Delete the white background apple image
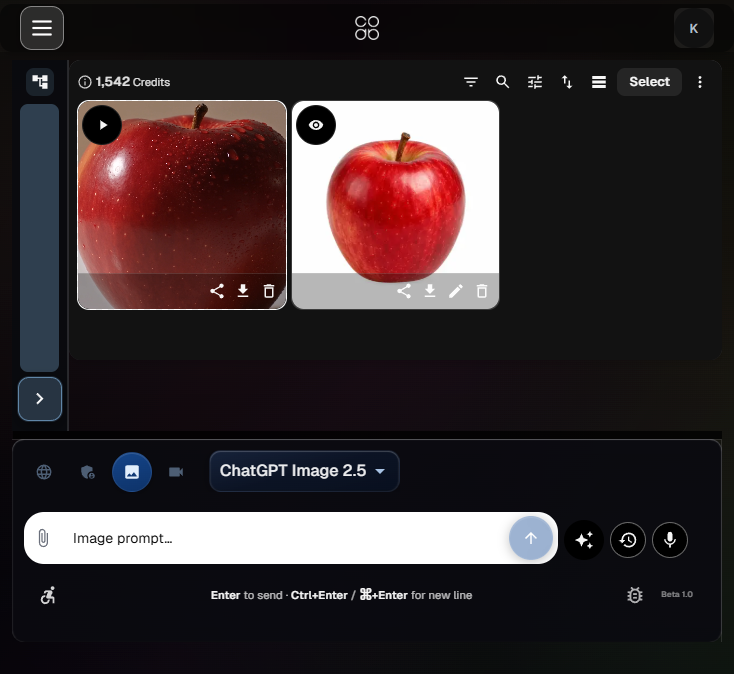 click(482, 291)
